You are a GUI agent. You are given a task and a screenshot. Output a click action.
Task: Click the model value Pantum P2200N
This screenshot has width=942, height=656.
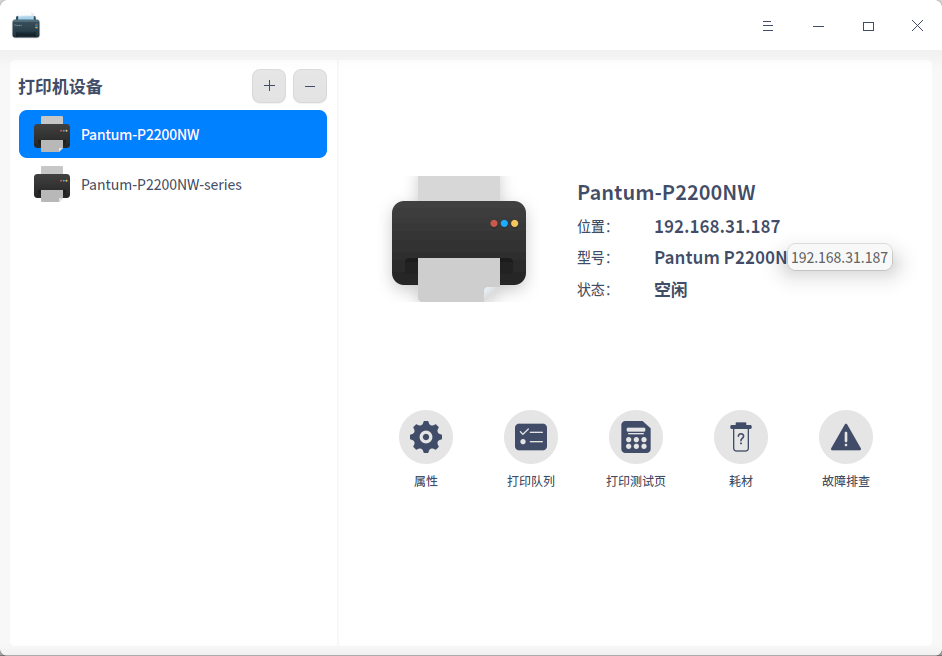coord(720,258)
